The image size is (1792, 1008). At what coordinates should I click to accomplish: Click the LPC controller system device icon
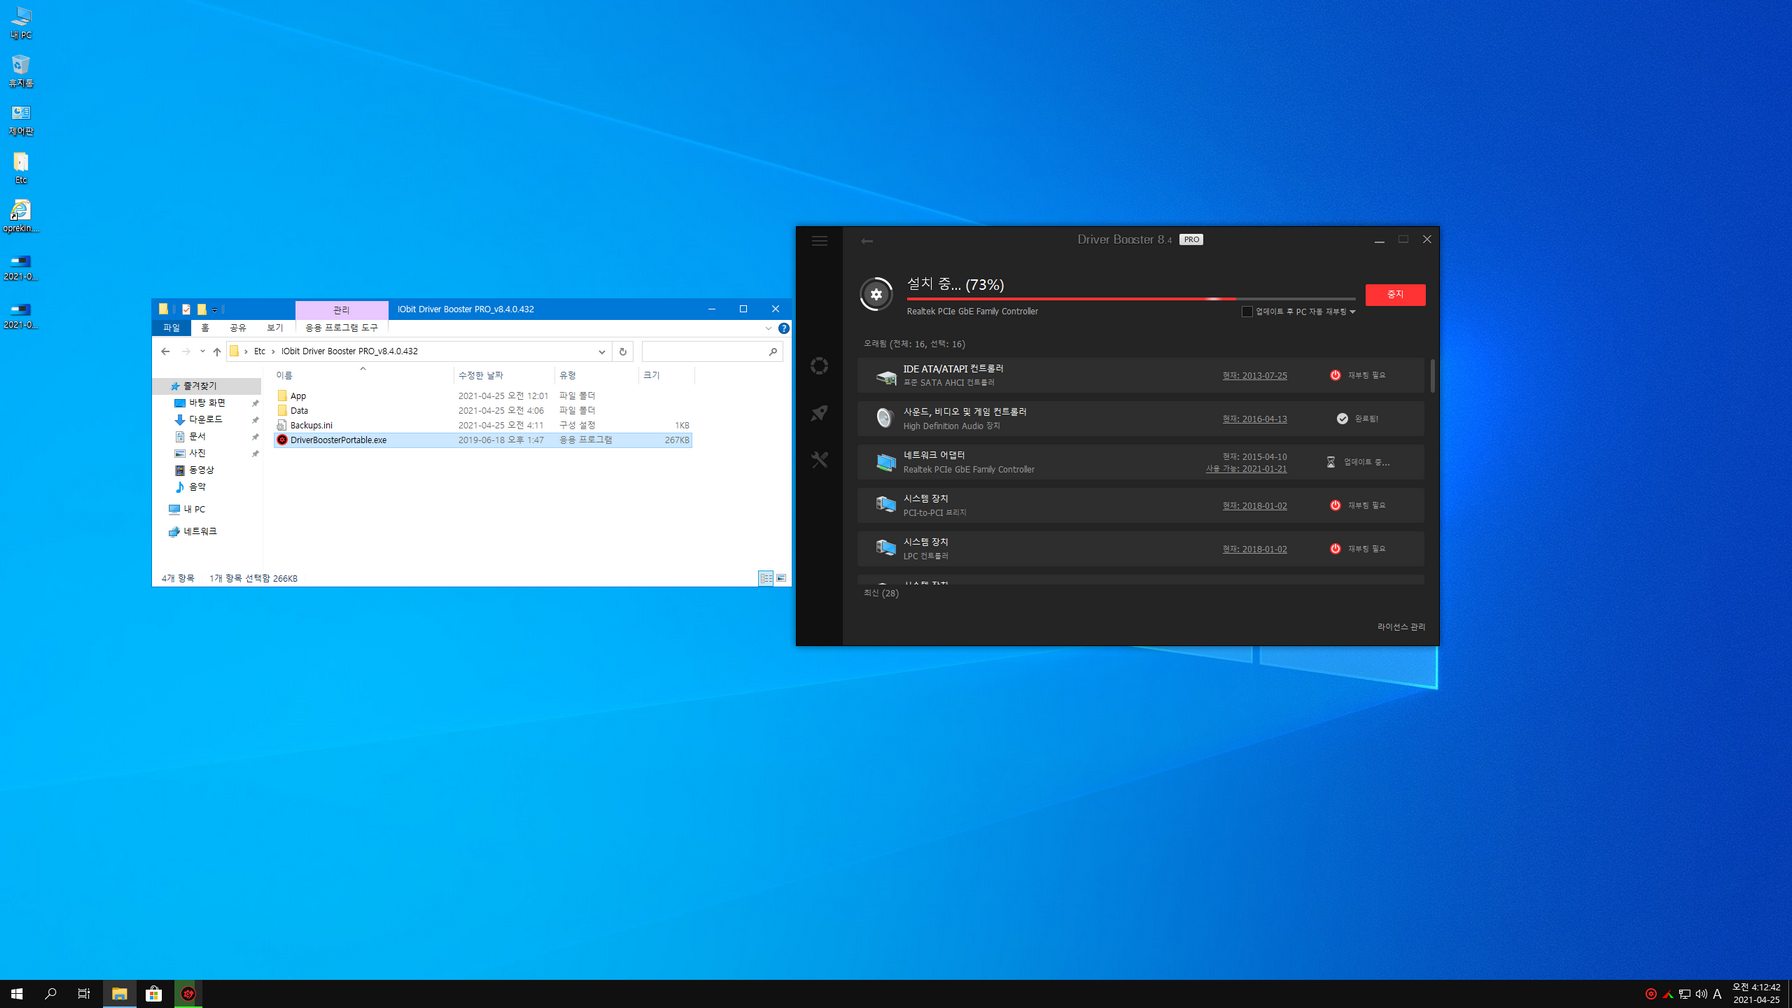click(x=885, y=548)
